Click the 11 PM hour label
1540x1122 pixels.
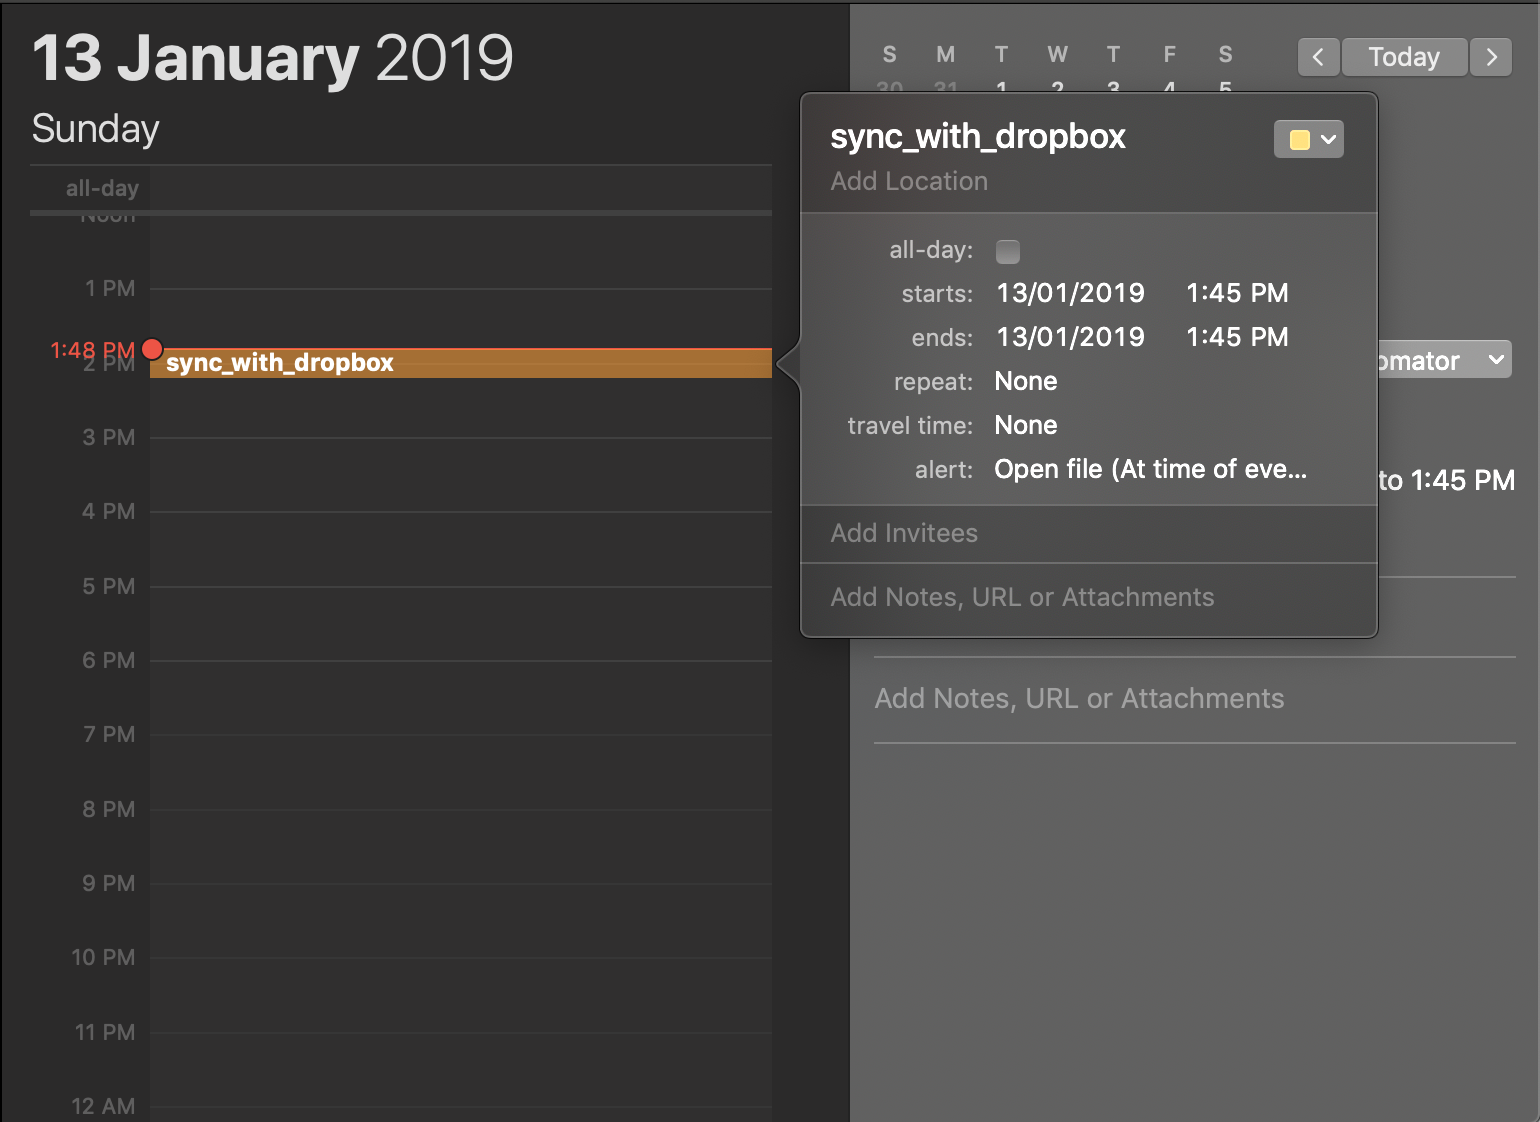(105, 1032)
